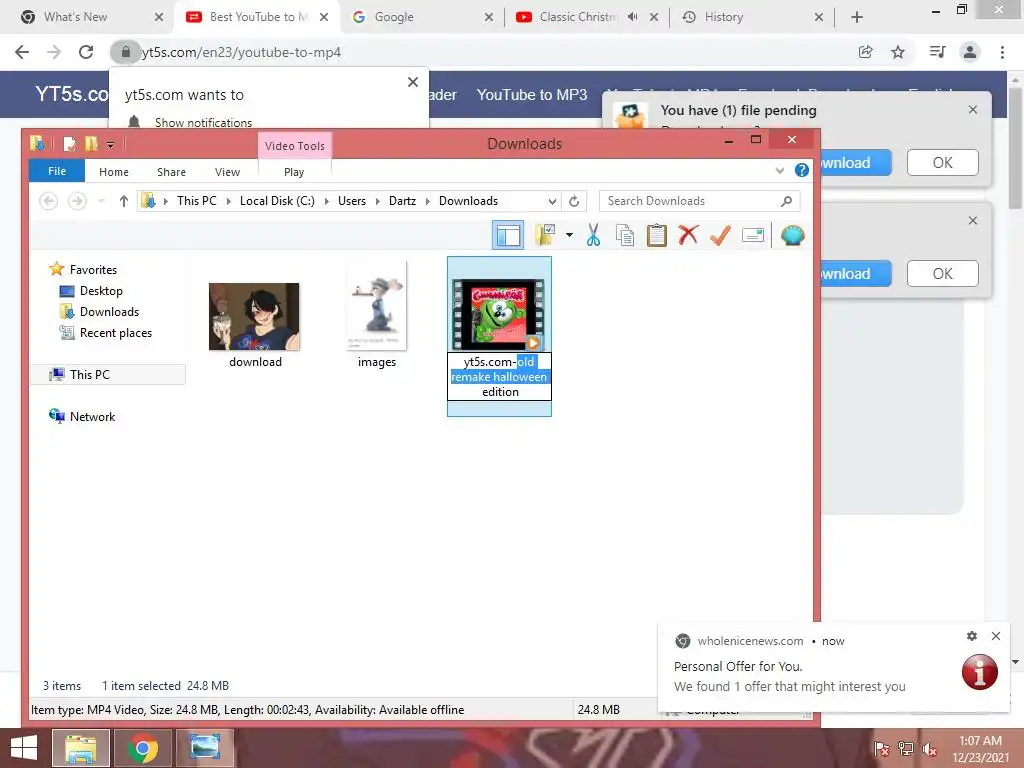Image resolution: width=1024 pixels, height=768 pixels.
Task: Click the new-document Properties icon in Explorer title bar
Action: tap(69, 143)
